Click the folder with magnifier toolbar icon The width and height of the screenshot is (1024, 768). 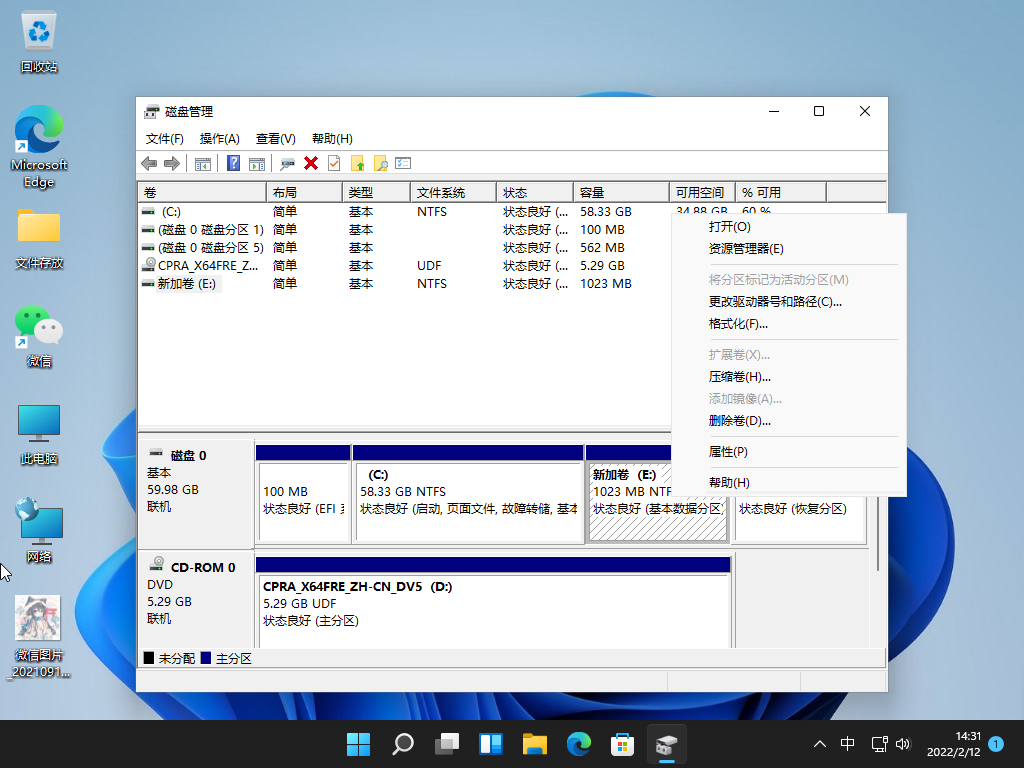click(x=380, y=163)
